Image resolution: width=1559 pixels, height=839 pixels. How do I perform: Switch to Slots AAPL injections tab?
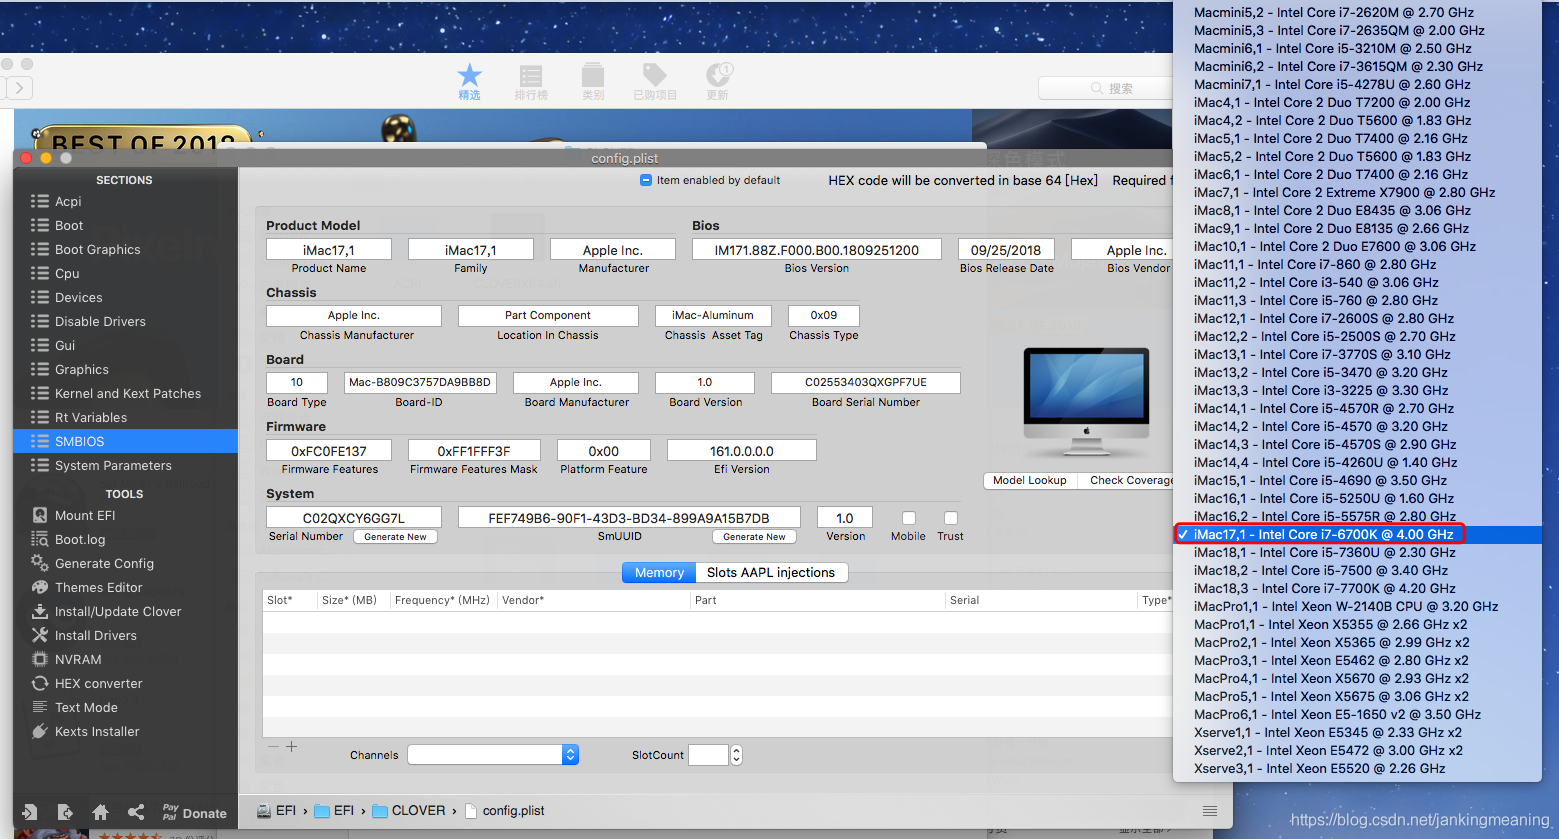coord(771,572)
